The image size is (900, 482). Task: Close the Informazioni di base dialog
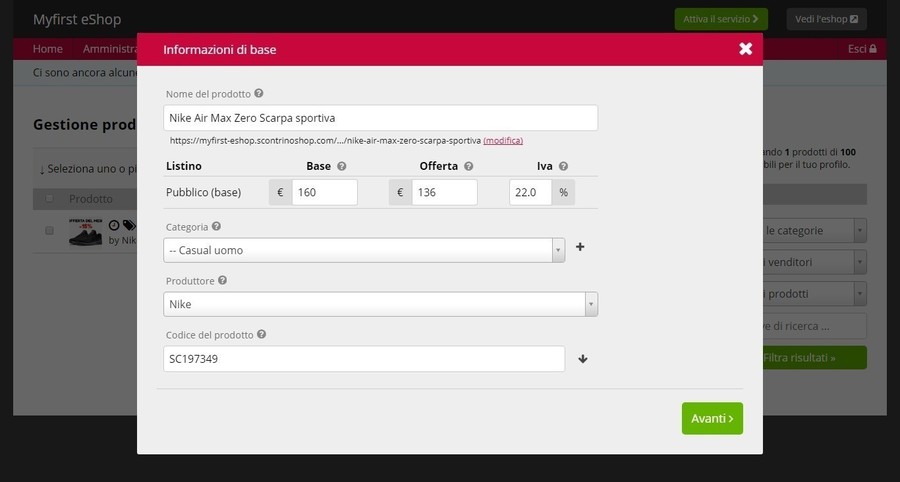[745, 49]
